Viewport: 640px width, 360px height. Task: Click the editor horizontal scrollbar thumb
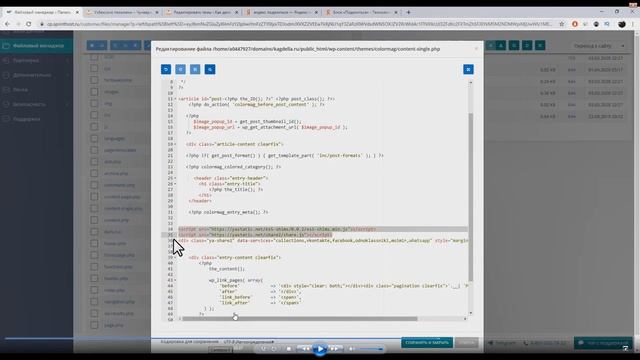[x=300, y=319]
